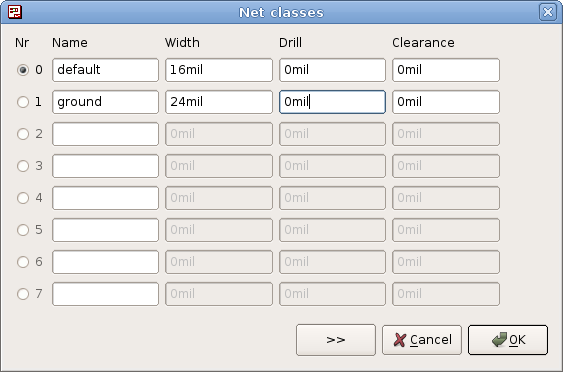Click the disabled Clearance field of class 7

point(446,294)
